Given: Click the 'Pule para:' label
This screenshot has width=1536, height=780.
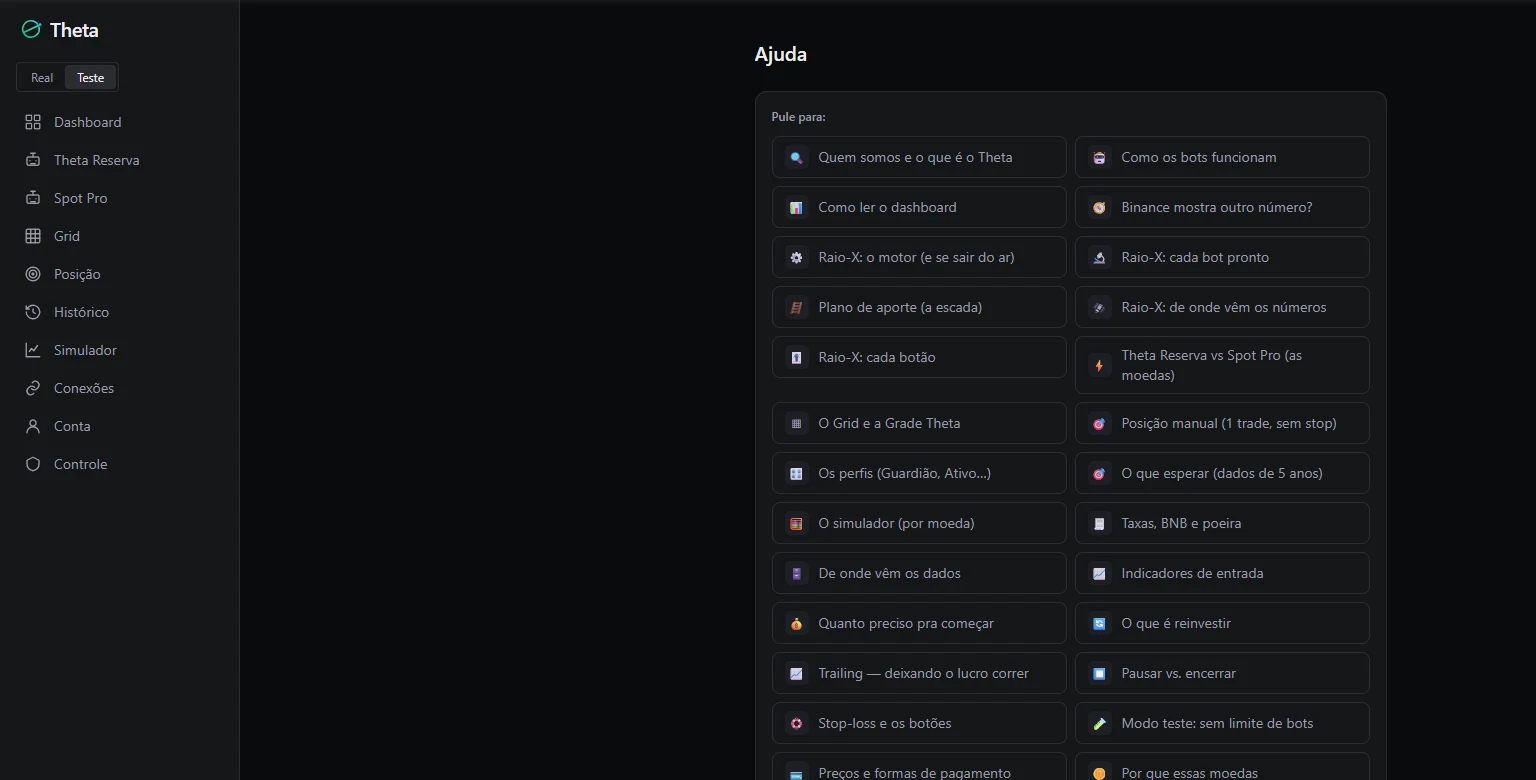Looking at the screenshot, I should [798, 117].
